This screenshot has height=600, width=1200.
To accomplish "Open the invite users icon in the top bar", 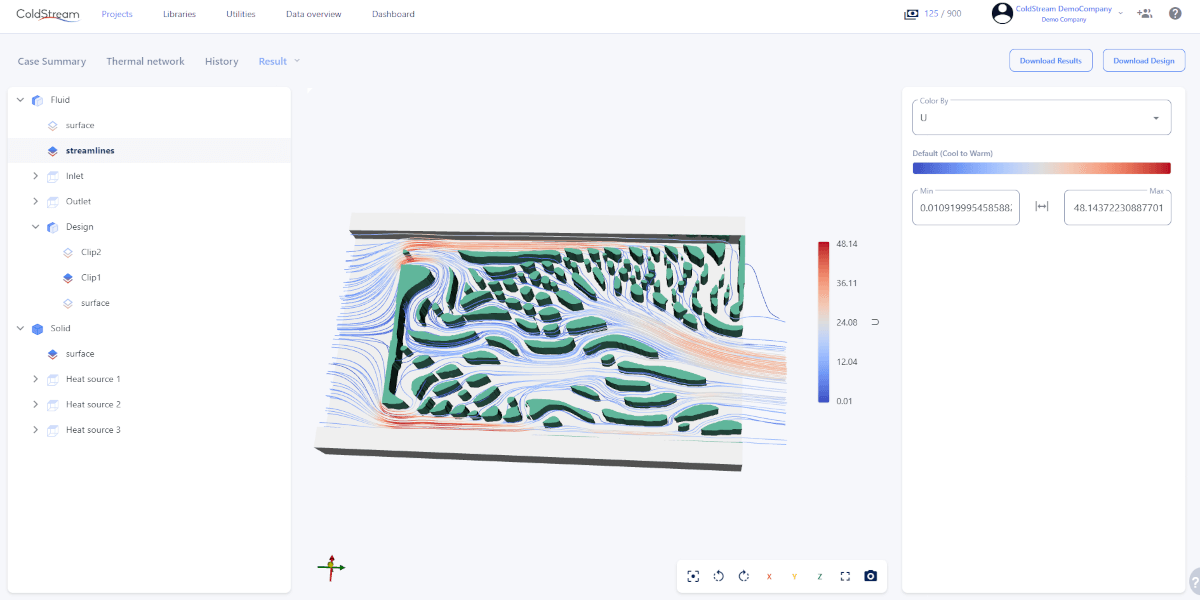I will (x=1145, y=13).
